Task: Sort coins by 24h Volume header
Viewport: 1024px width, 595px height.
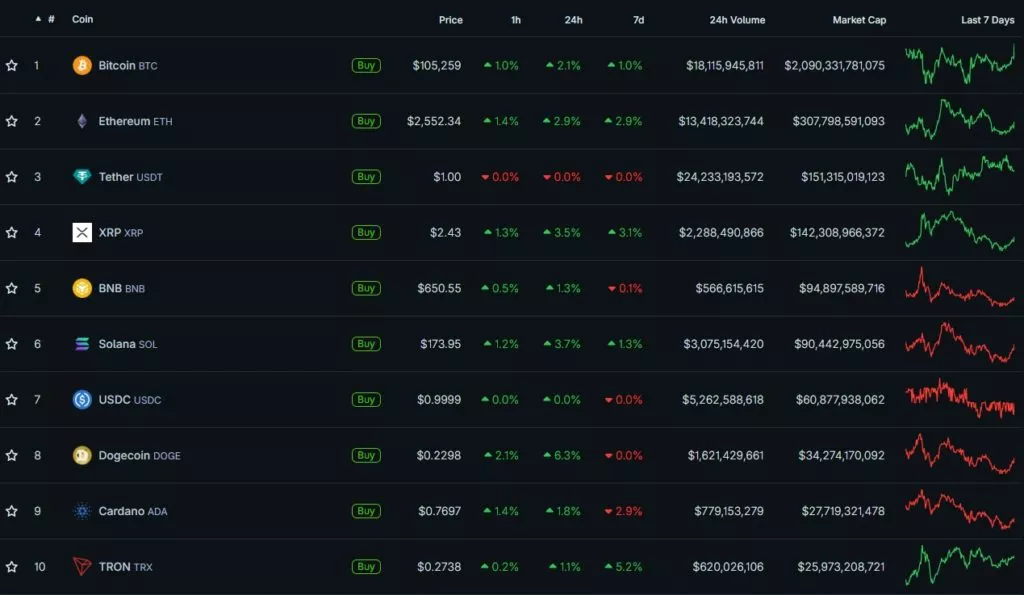Action: coord(737,20)
